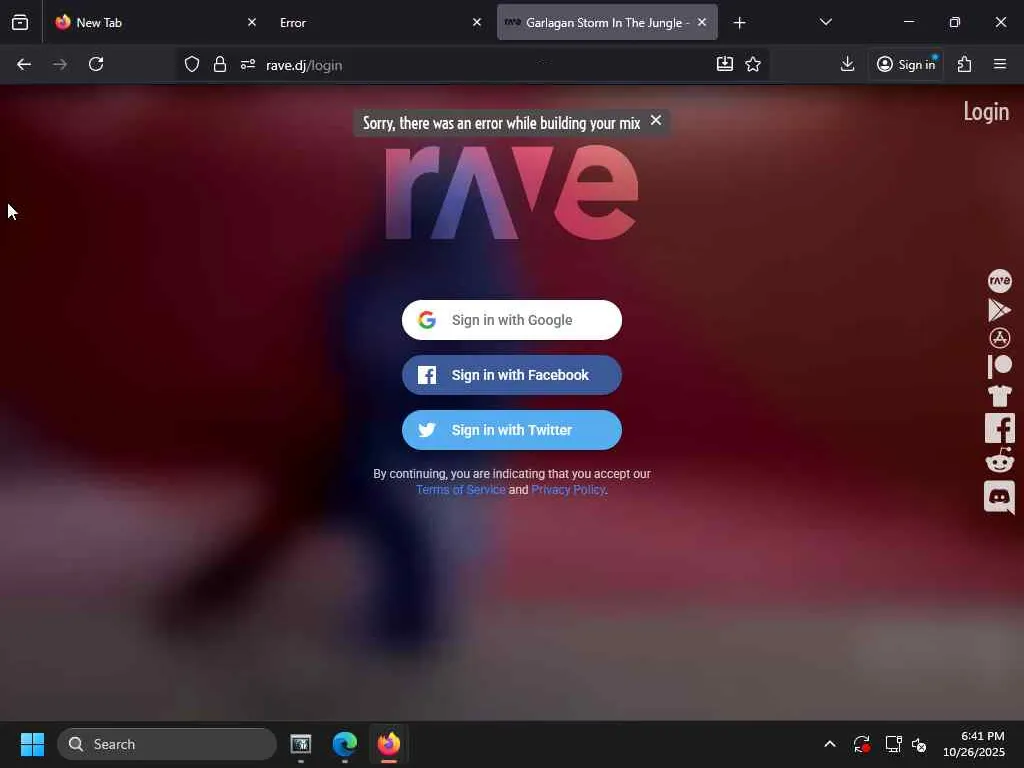Sign in with Facebook
The image size is (1024, 768).
[x=511, y=375]
